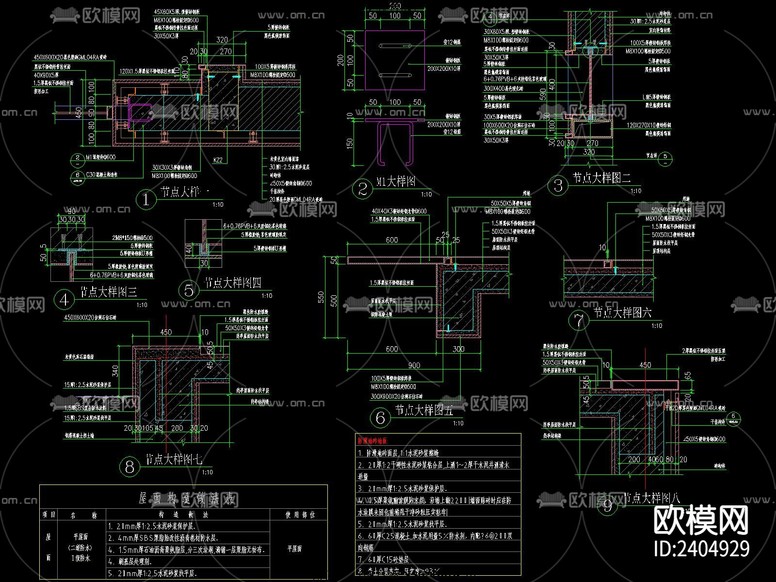Select the title text "节点大样图四"
The height and width of the screenshot is (582, 776).
coord(233,283)
